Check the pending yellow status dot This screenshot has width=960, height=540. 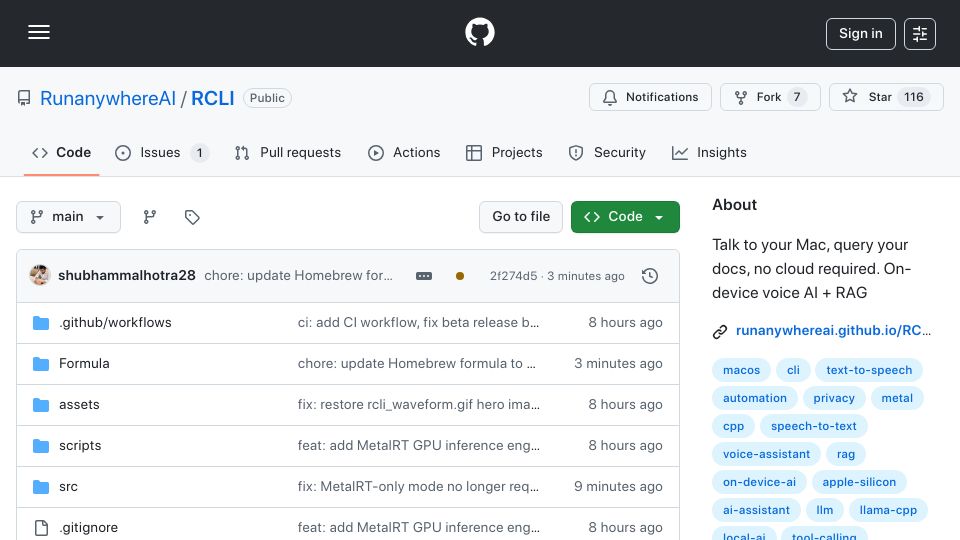tap(460, 276)
